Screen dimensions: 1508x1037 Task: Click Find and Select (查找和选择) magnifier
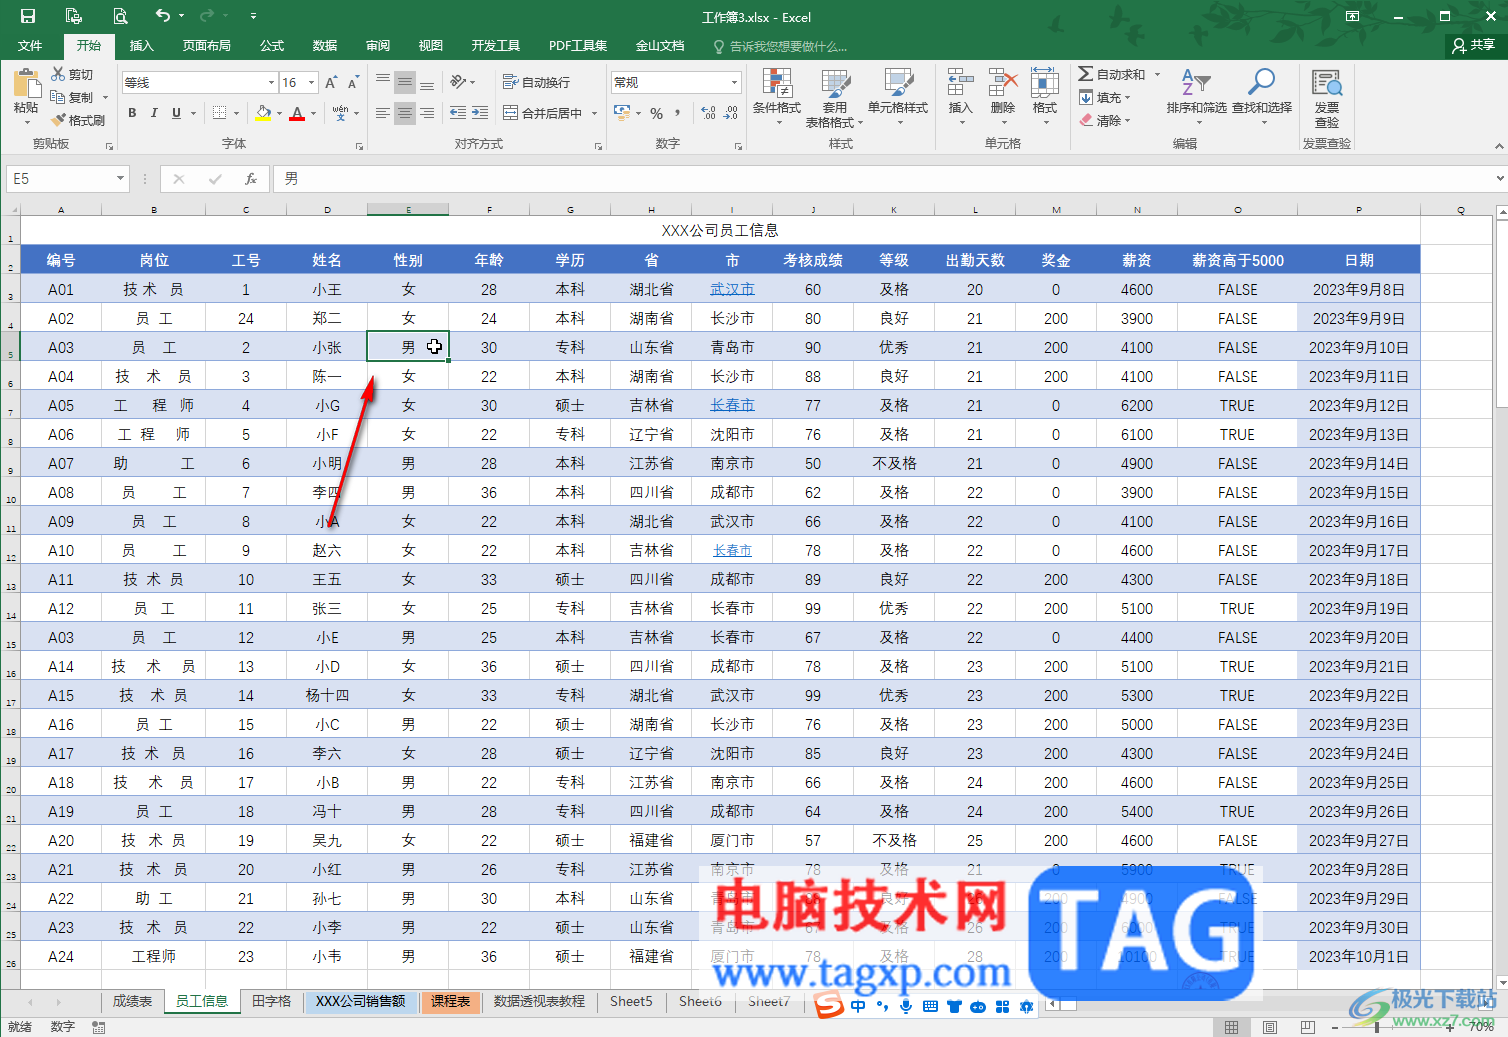coord(1262,97)
